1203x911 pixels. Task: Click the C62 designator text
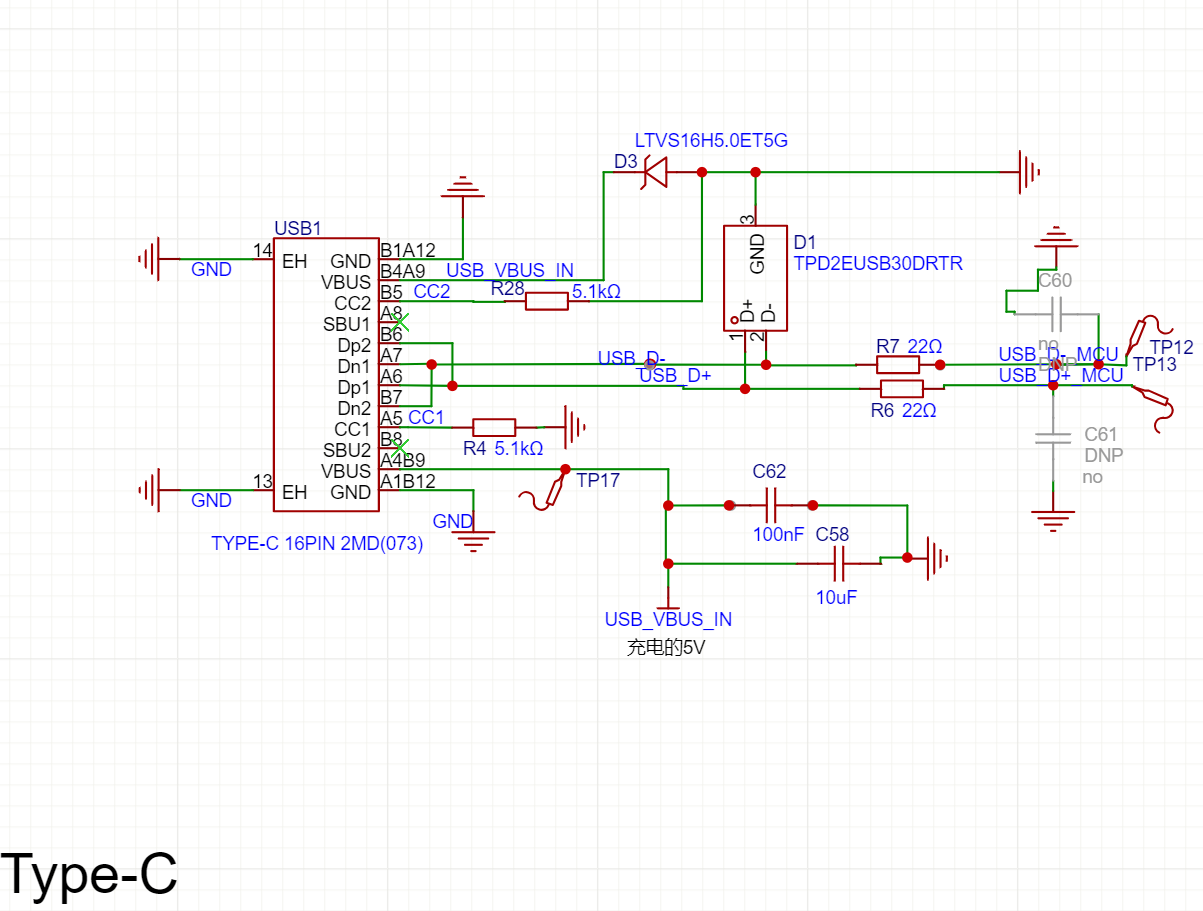coord(770,471)
